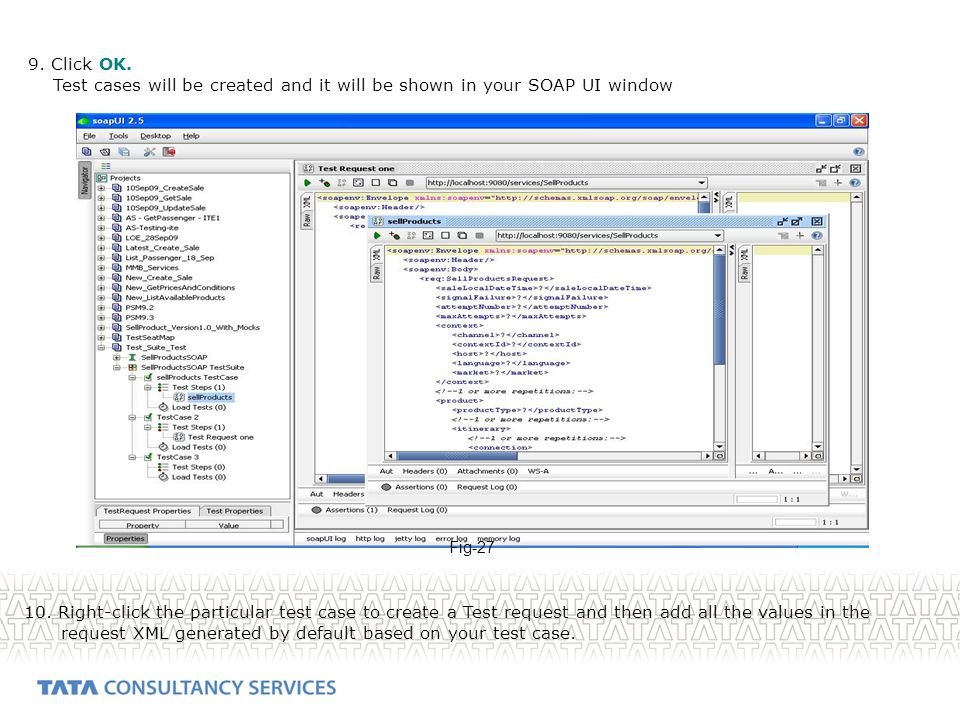This screenshot has height=720, width=960.
Task: Click the cancel request icon in sellProducts window
Action: coord(479,236)
